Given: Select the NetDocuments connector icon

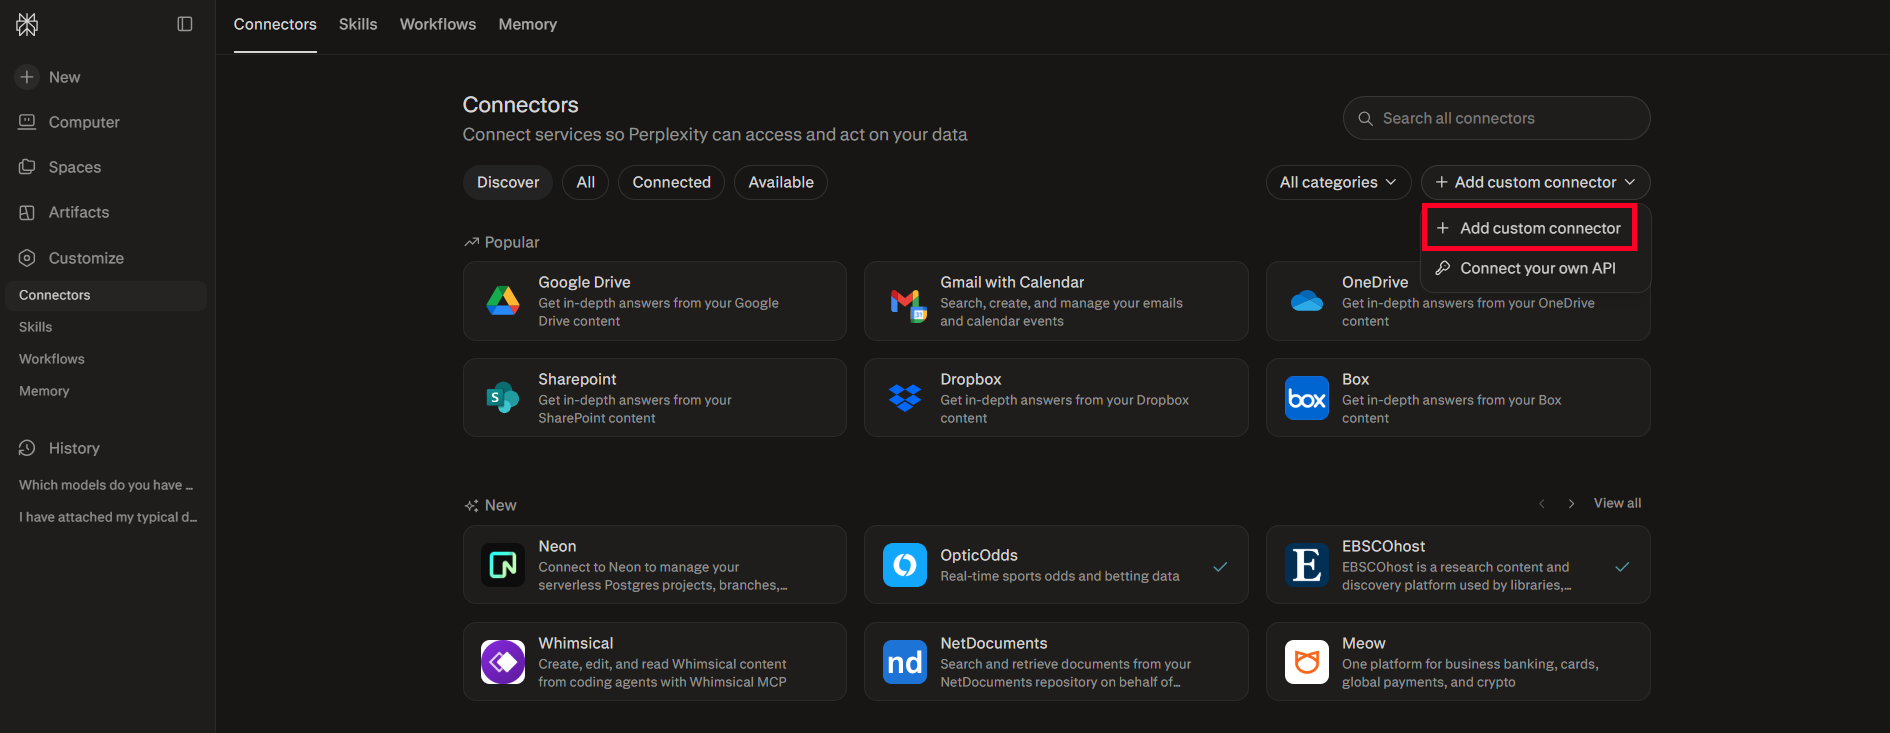Looking at the screenshot, I should point(905,662).
